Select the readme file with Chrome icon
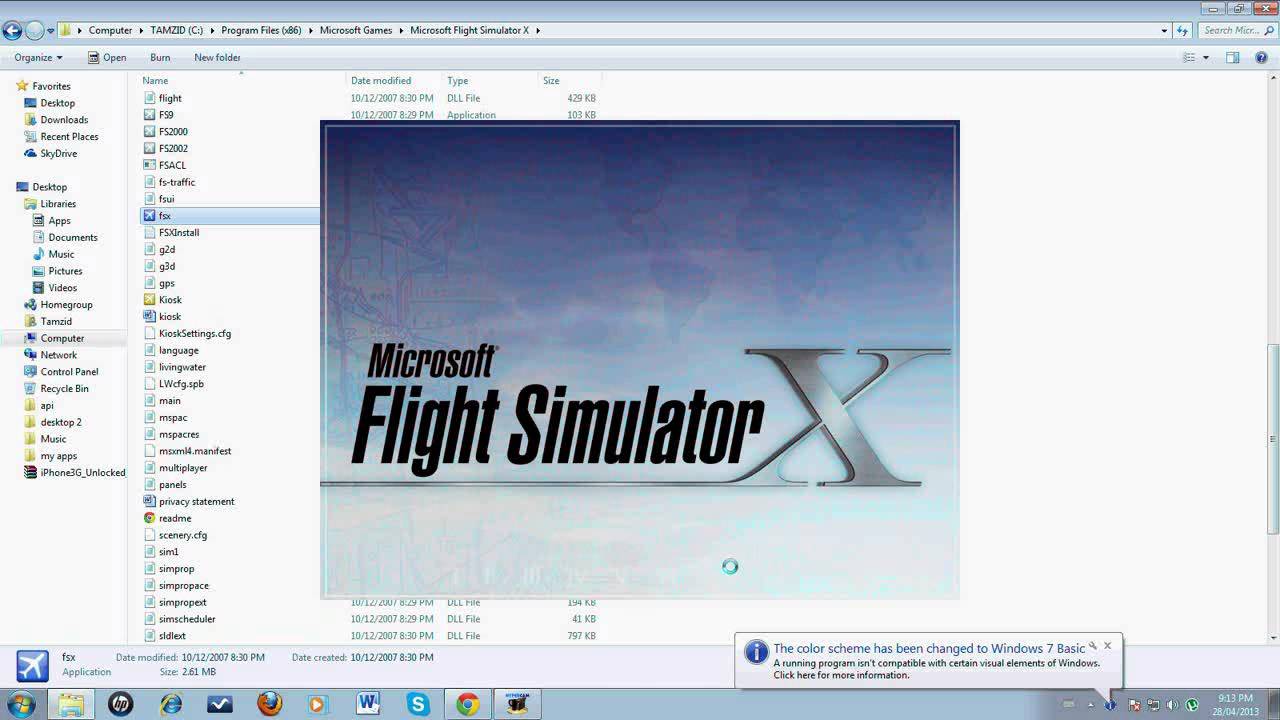This screenshot has width=1280, height=720. pyautogui.click(x=174, y=518)
